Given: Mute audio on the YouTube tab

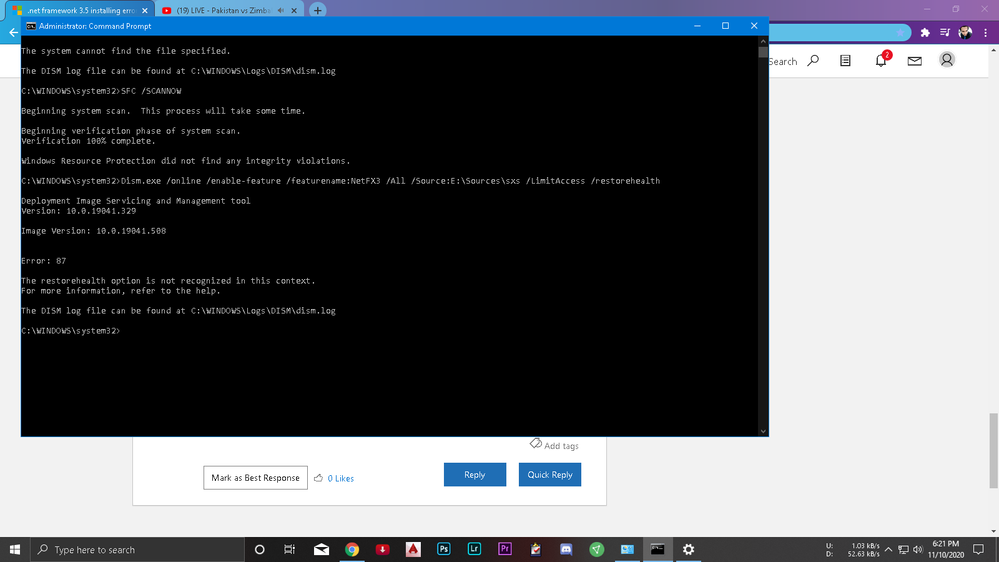Looking at the screenshot, I should tap(280, 10).
